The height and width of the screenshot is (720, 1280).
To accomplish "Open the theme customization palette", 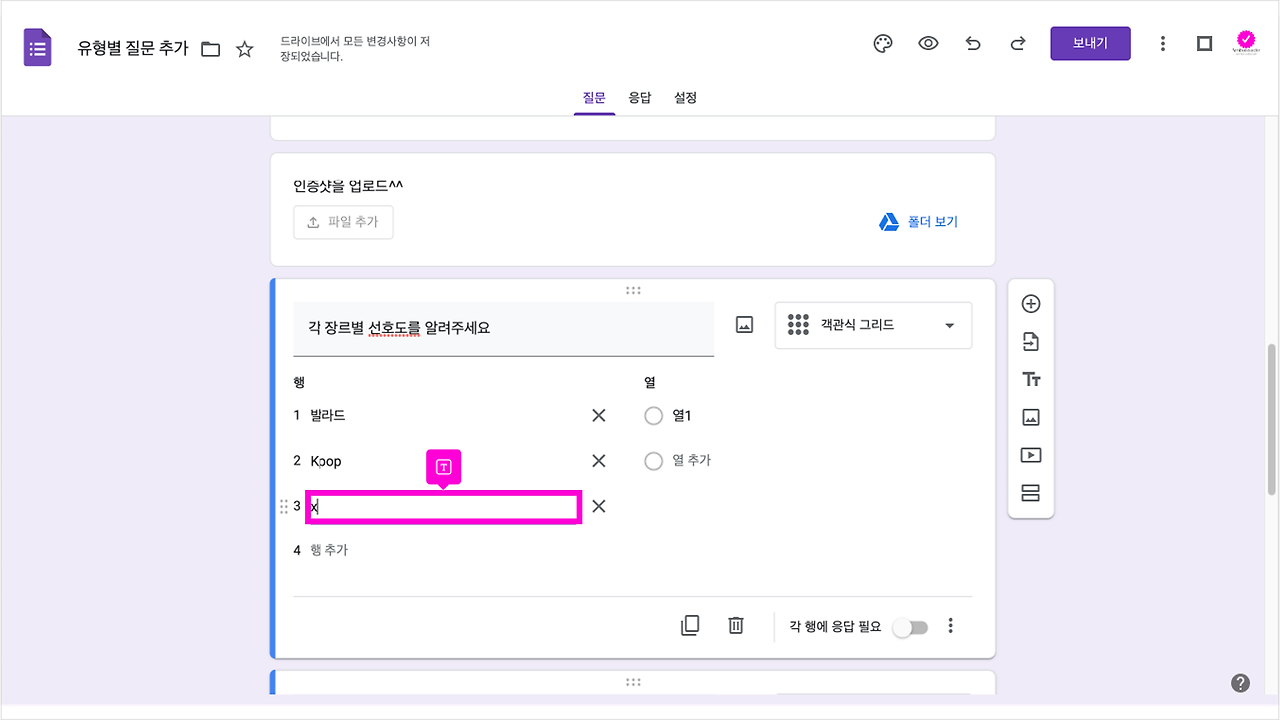I will (882, 43).
